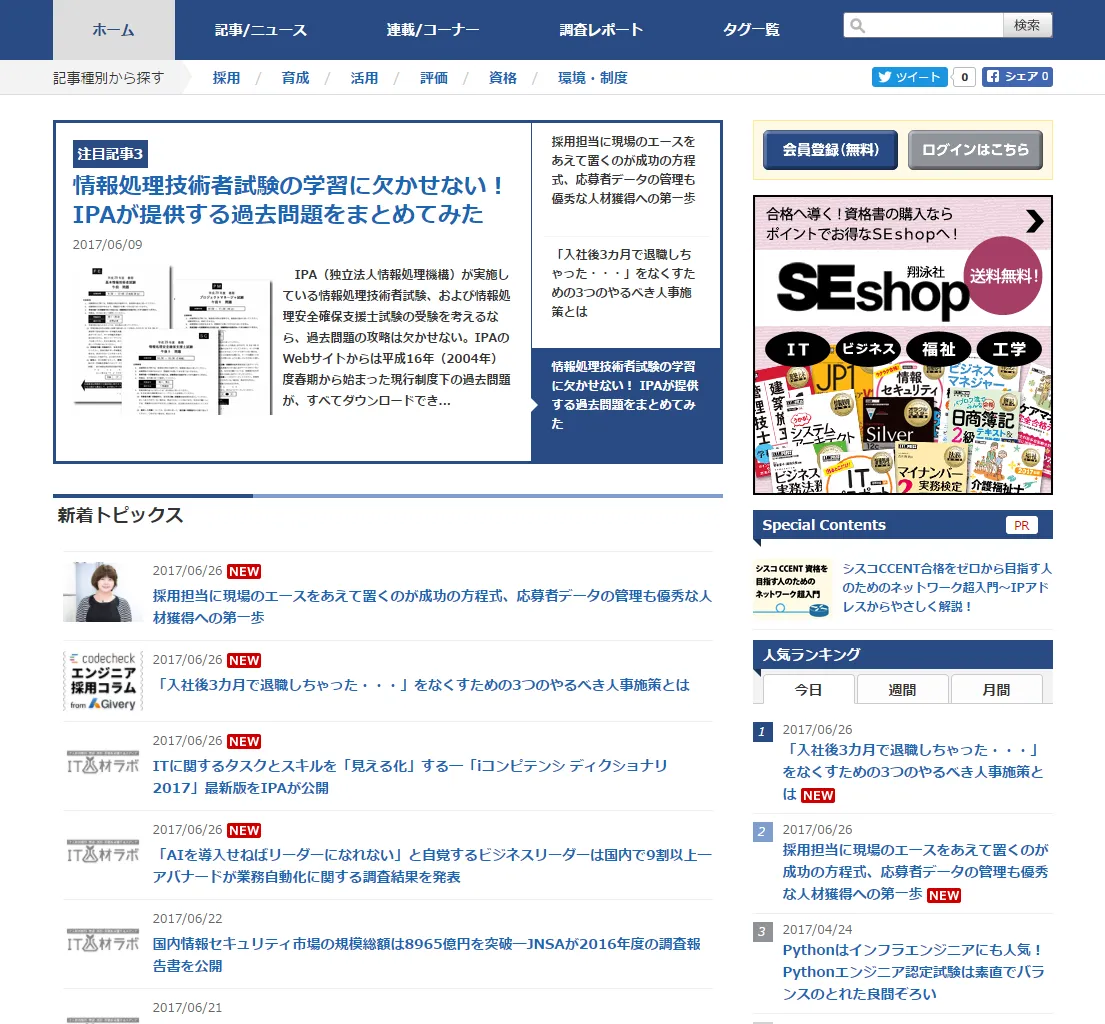The height and width of the screenshot is (1024, 1105).
Task: Open the 記事/ニュース menu
Action: (x=261, y=30)
